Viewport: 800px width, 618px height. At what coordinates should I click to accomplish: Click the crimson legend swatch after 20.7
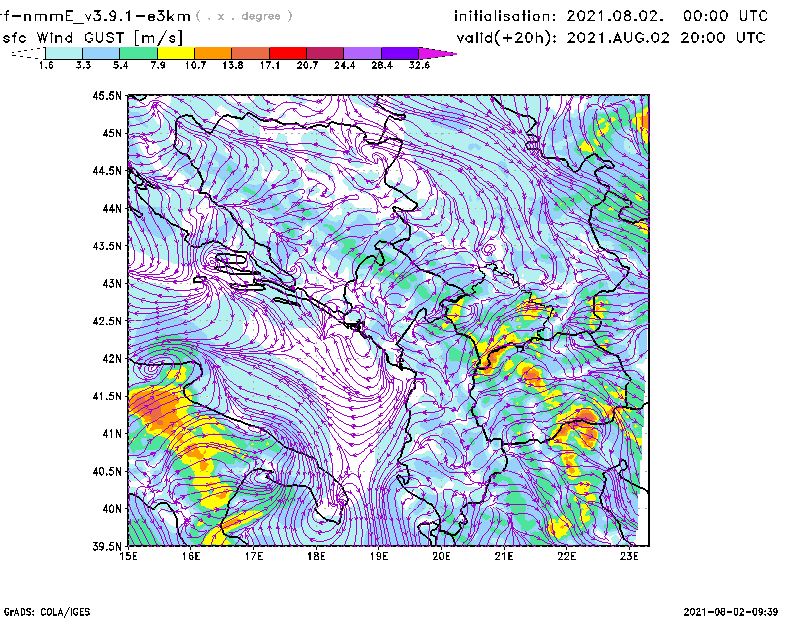pos(326,53)
